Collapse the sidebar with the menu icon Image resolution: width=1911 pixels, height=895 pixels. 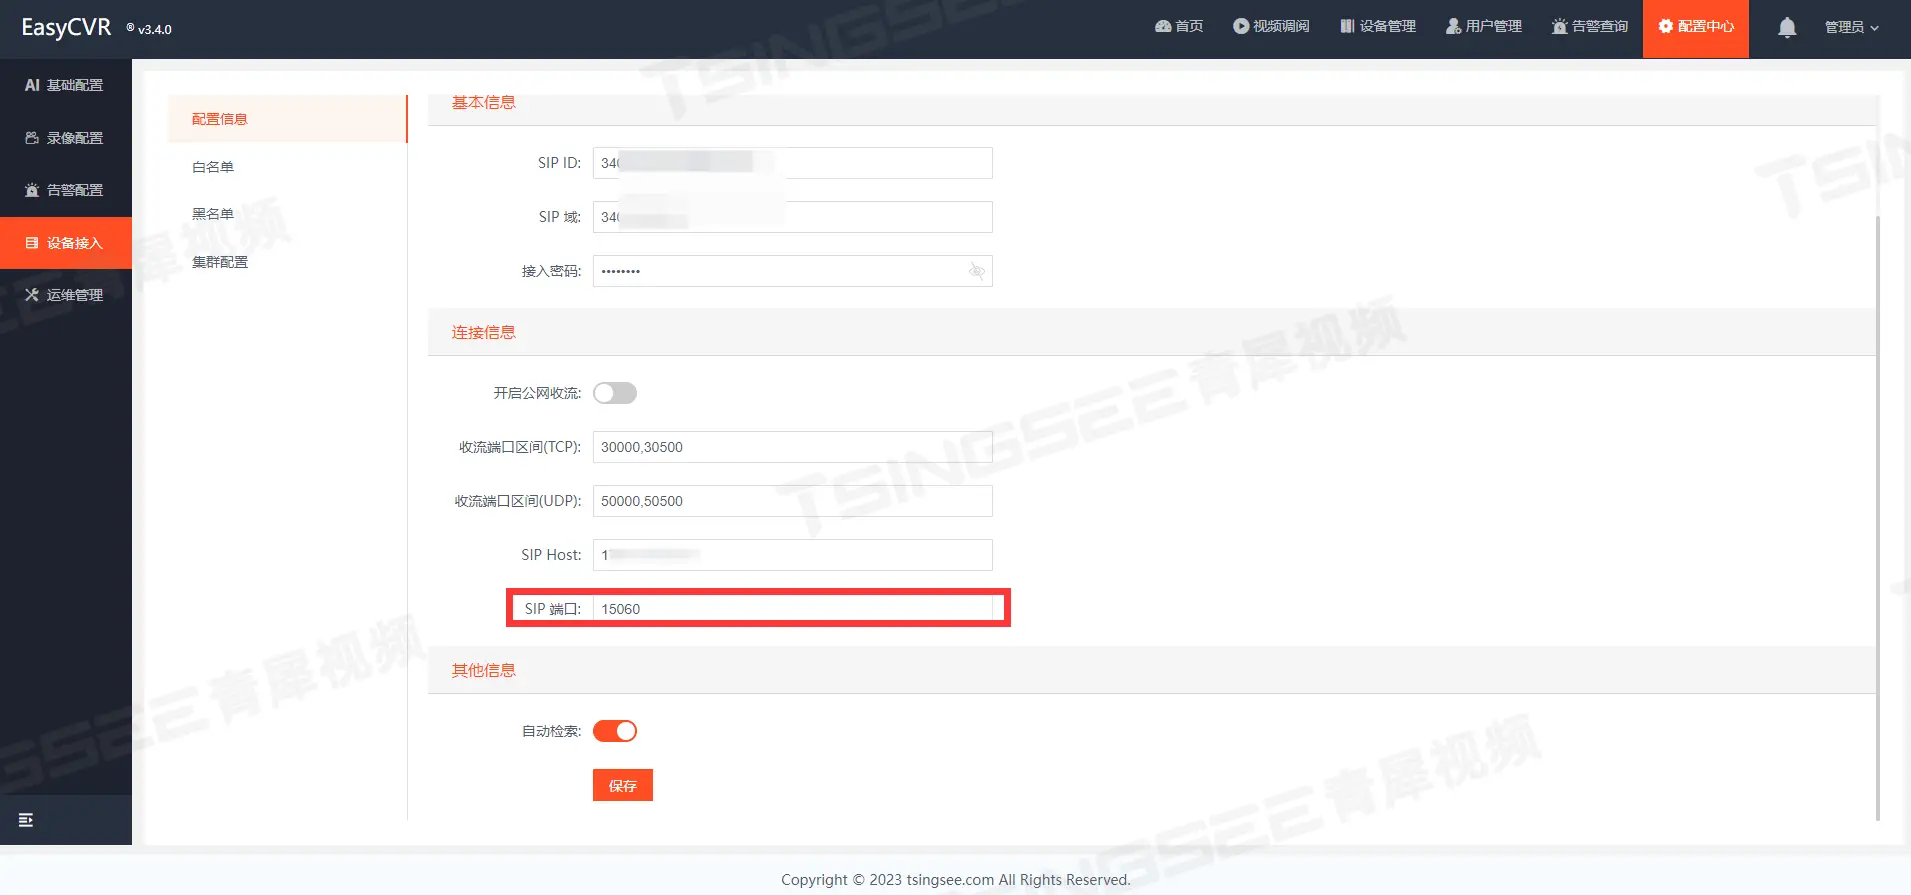click(x=26, y=820)
